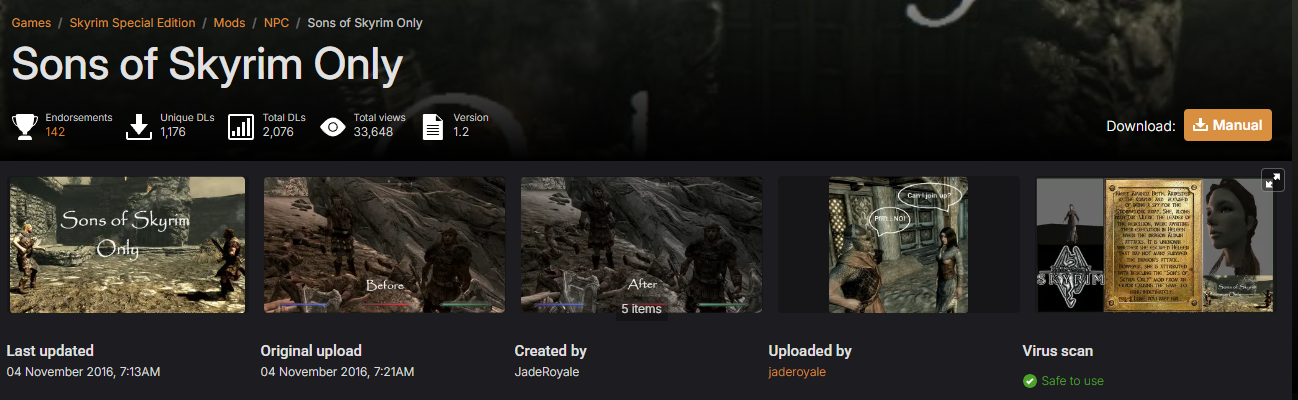Navigate to the NPC category breadcrumb
1298x400 pixels.
[277, 22]
